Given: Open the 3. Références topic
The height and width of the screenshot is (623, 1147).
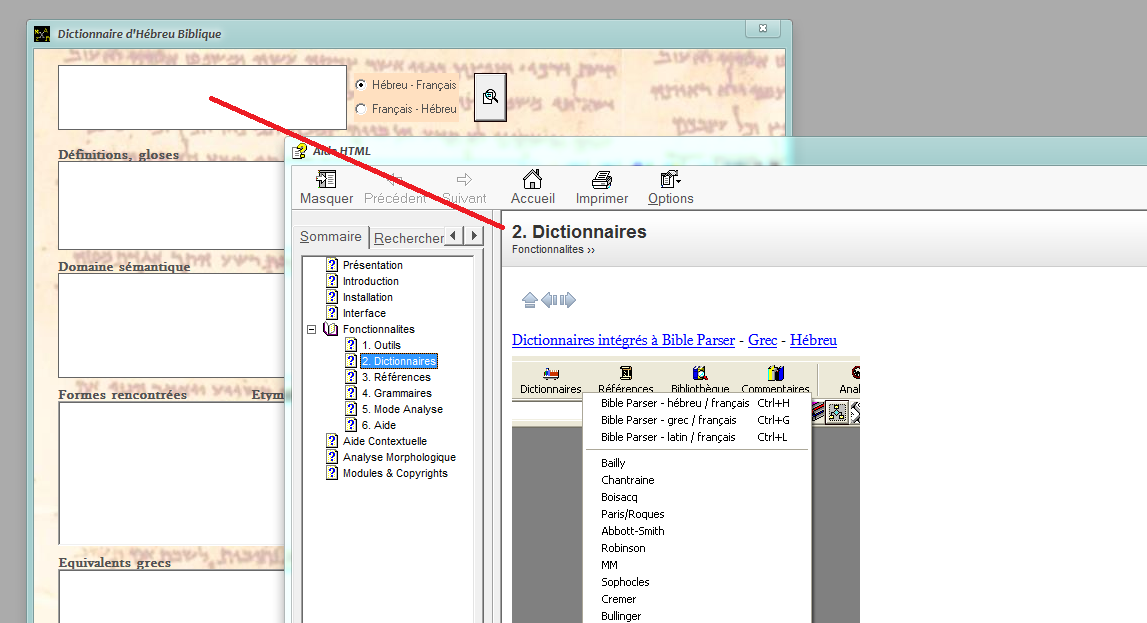Looking at the screenshot, I should pos(396,377).
